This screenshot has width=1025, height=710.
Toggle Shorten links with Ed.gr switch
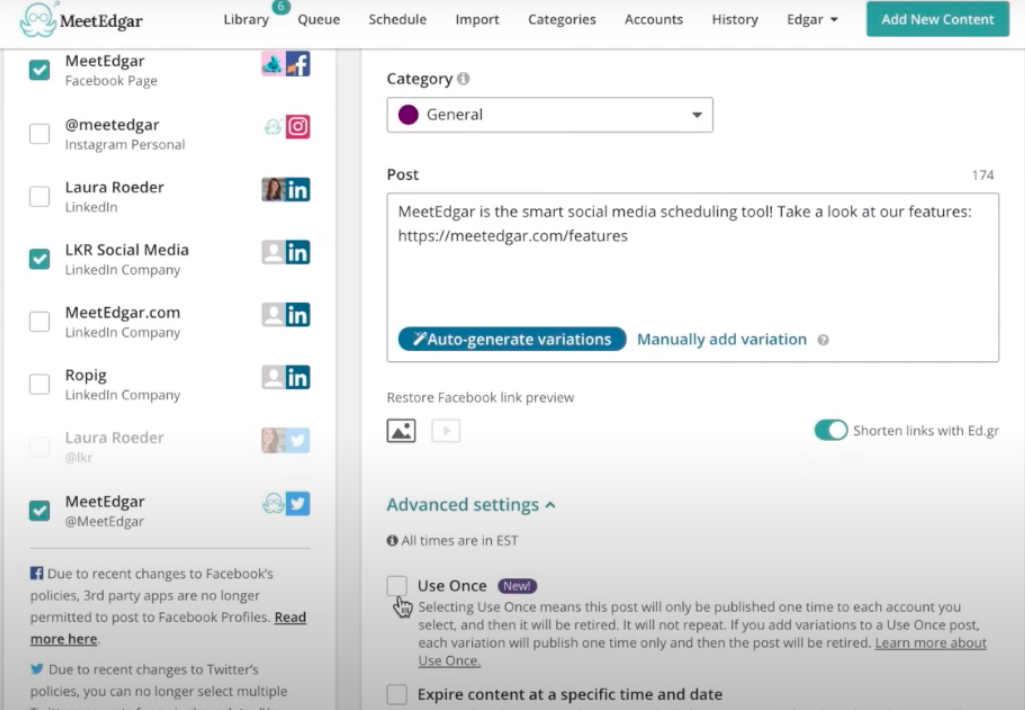pos(831,430)
